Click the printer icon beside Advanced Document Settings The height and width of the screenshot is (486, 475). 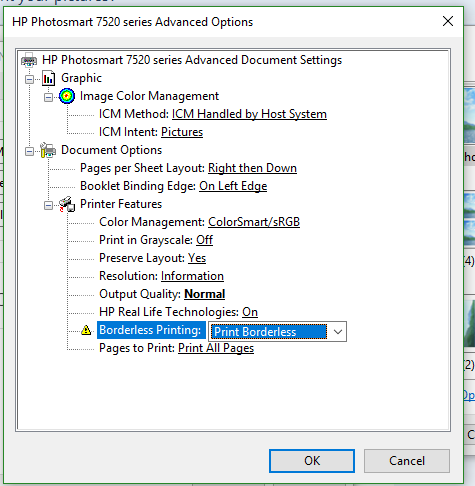(29, 60)
